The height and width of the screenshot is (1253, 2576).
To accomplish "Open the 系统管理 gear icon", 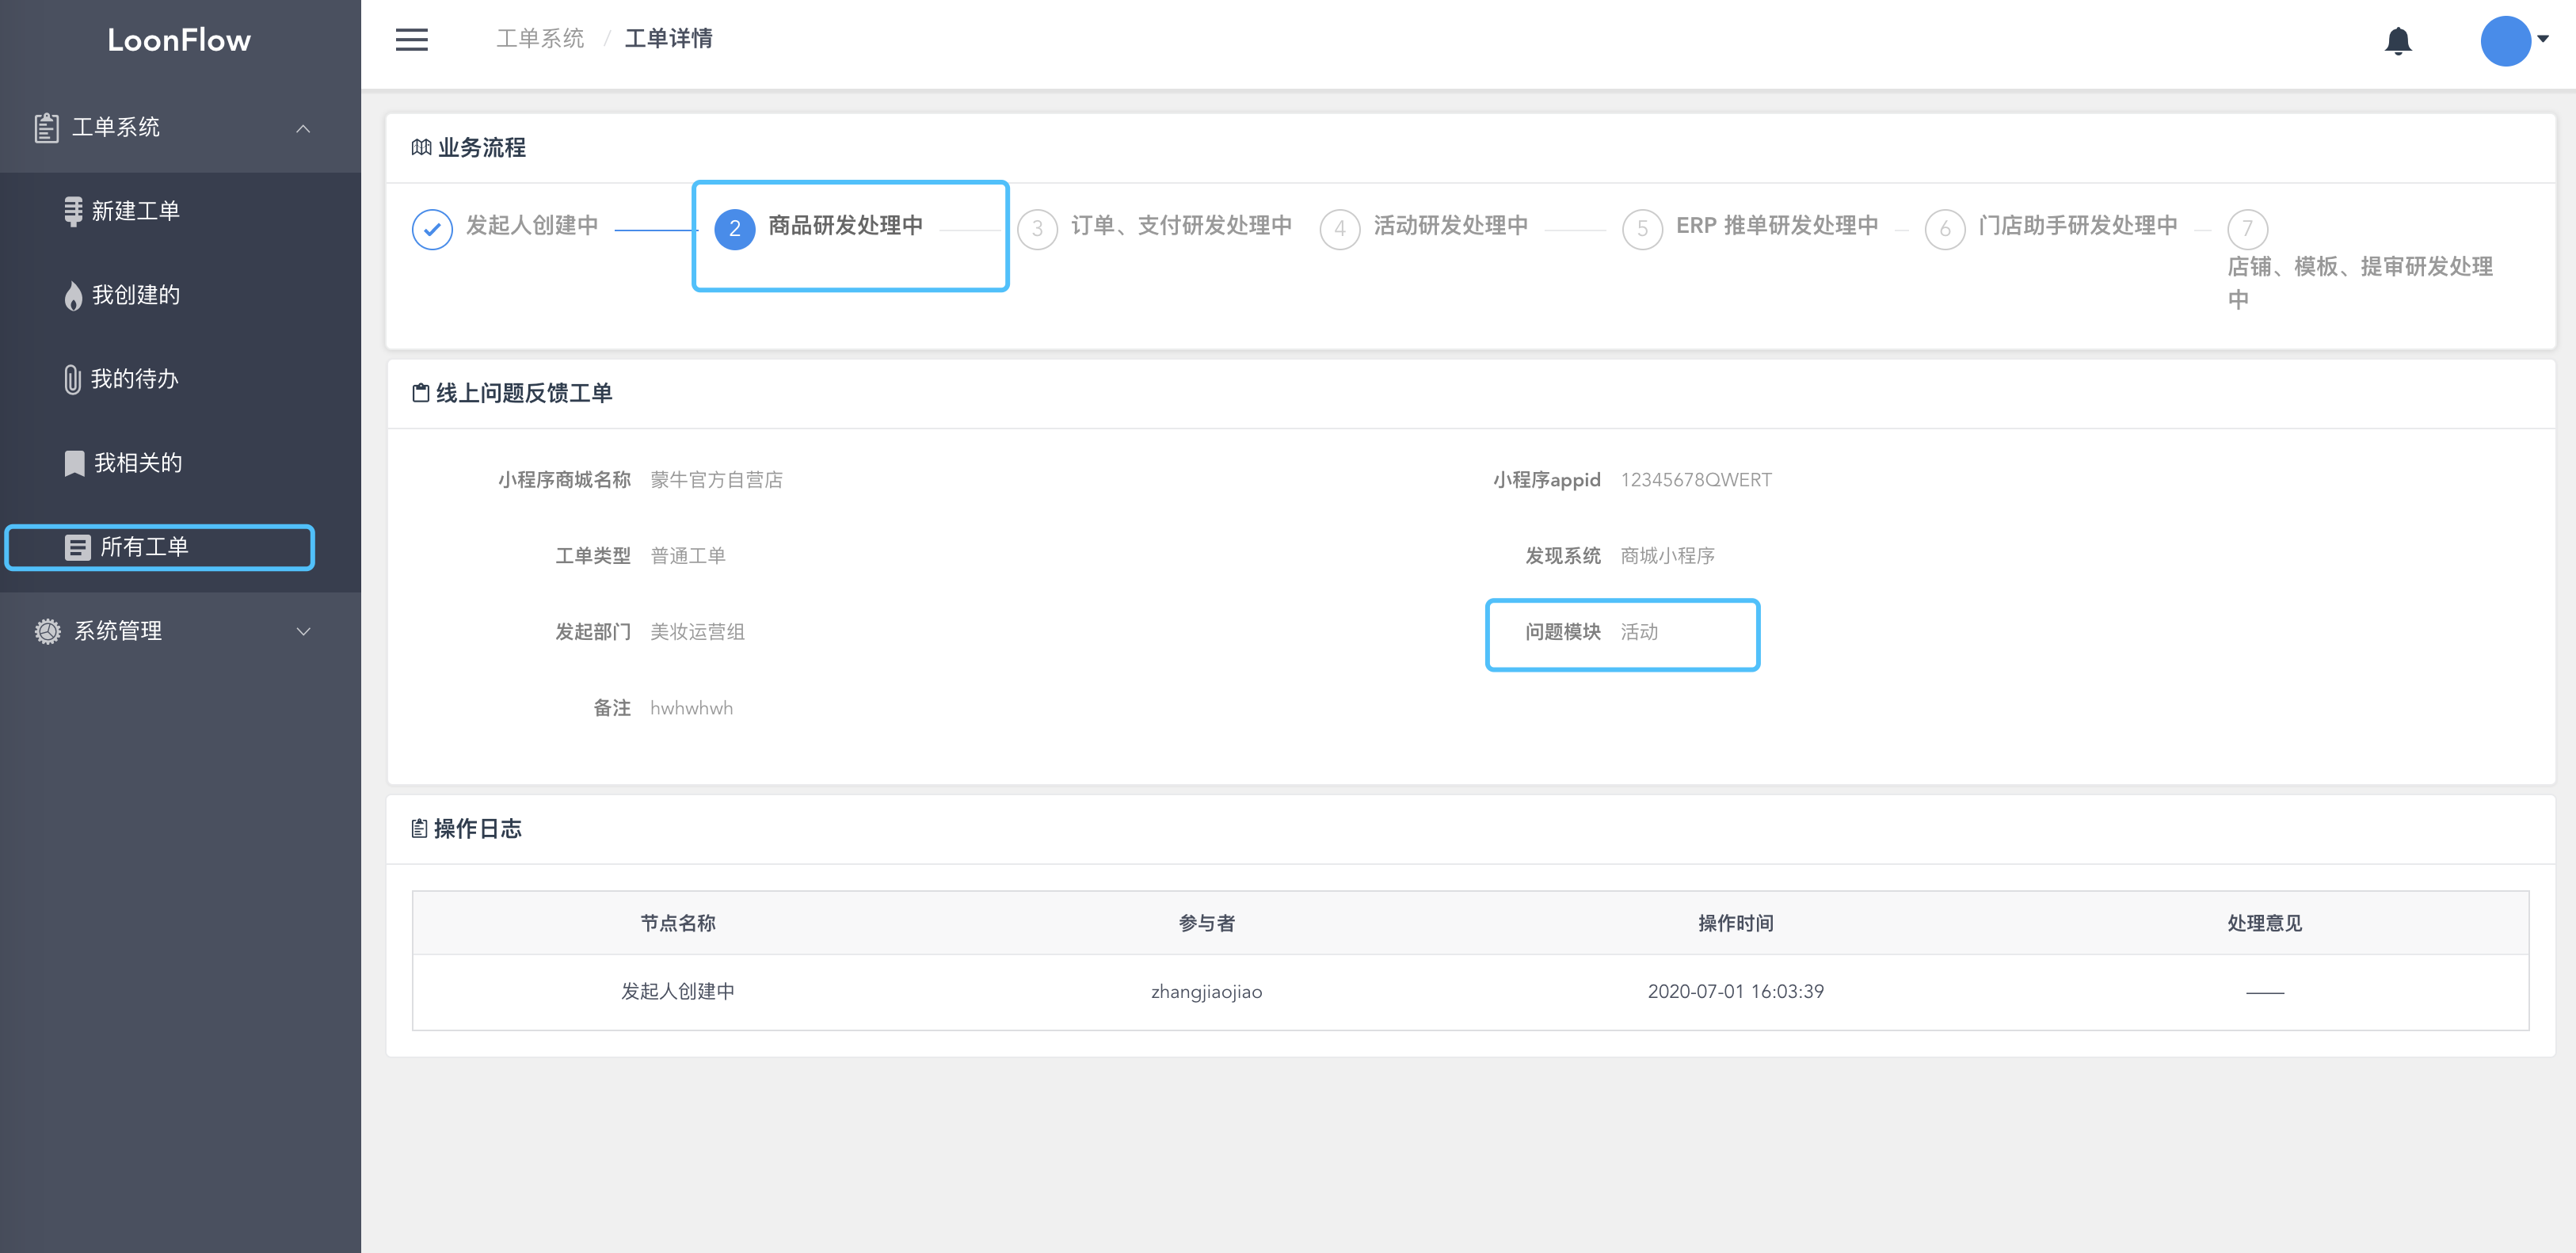I will [x=47, y=631].
